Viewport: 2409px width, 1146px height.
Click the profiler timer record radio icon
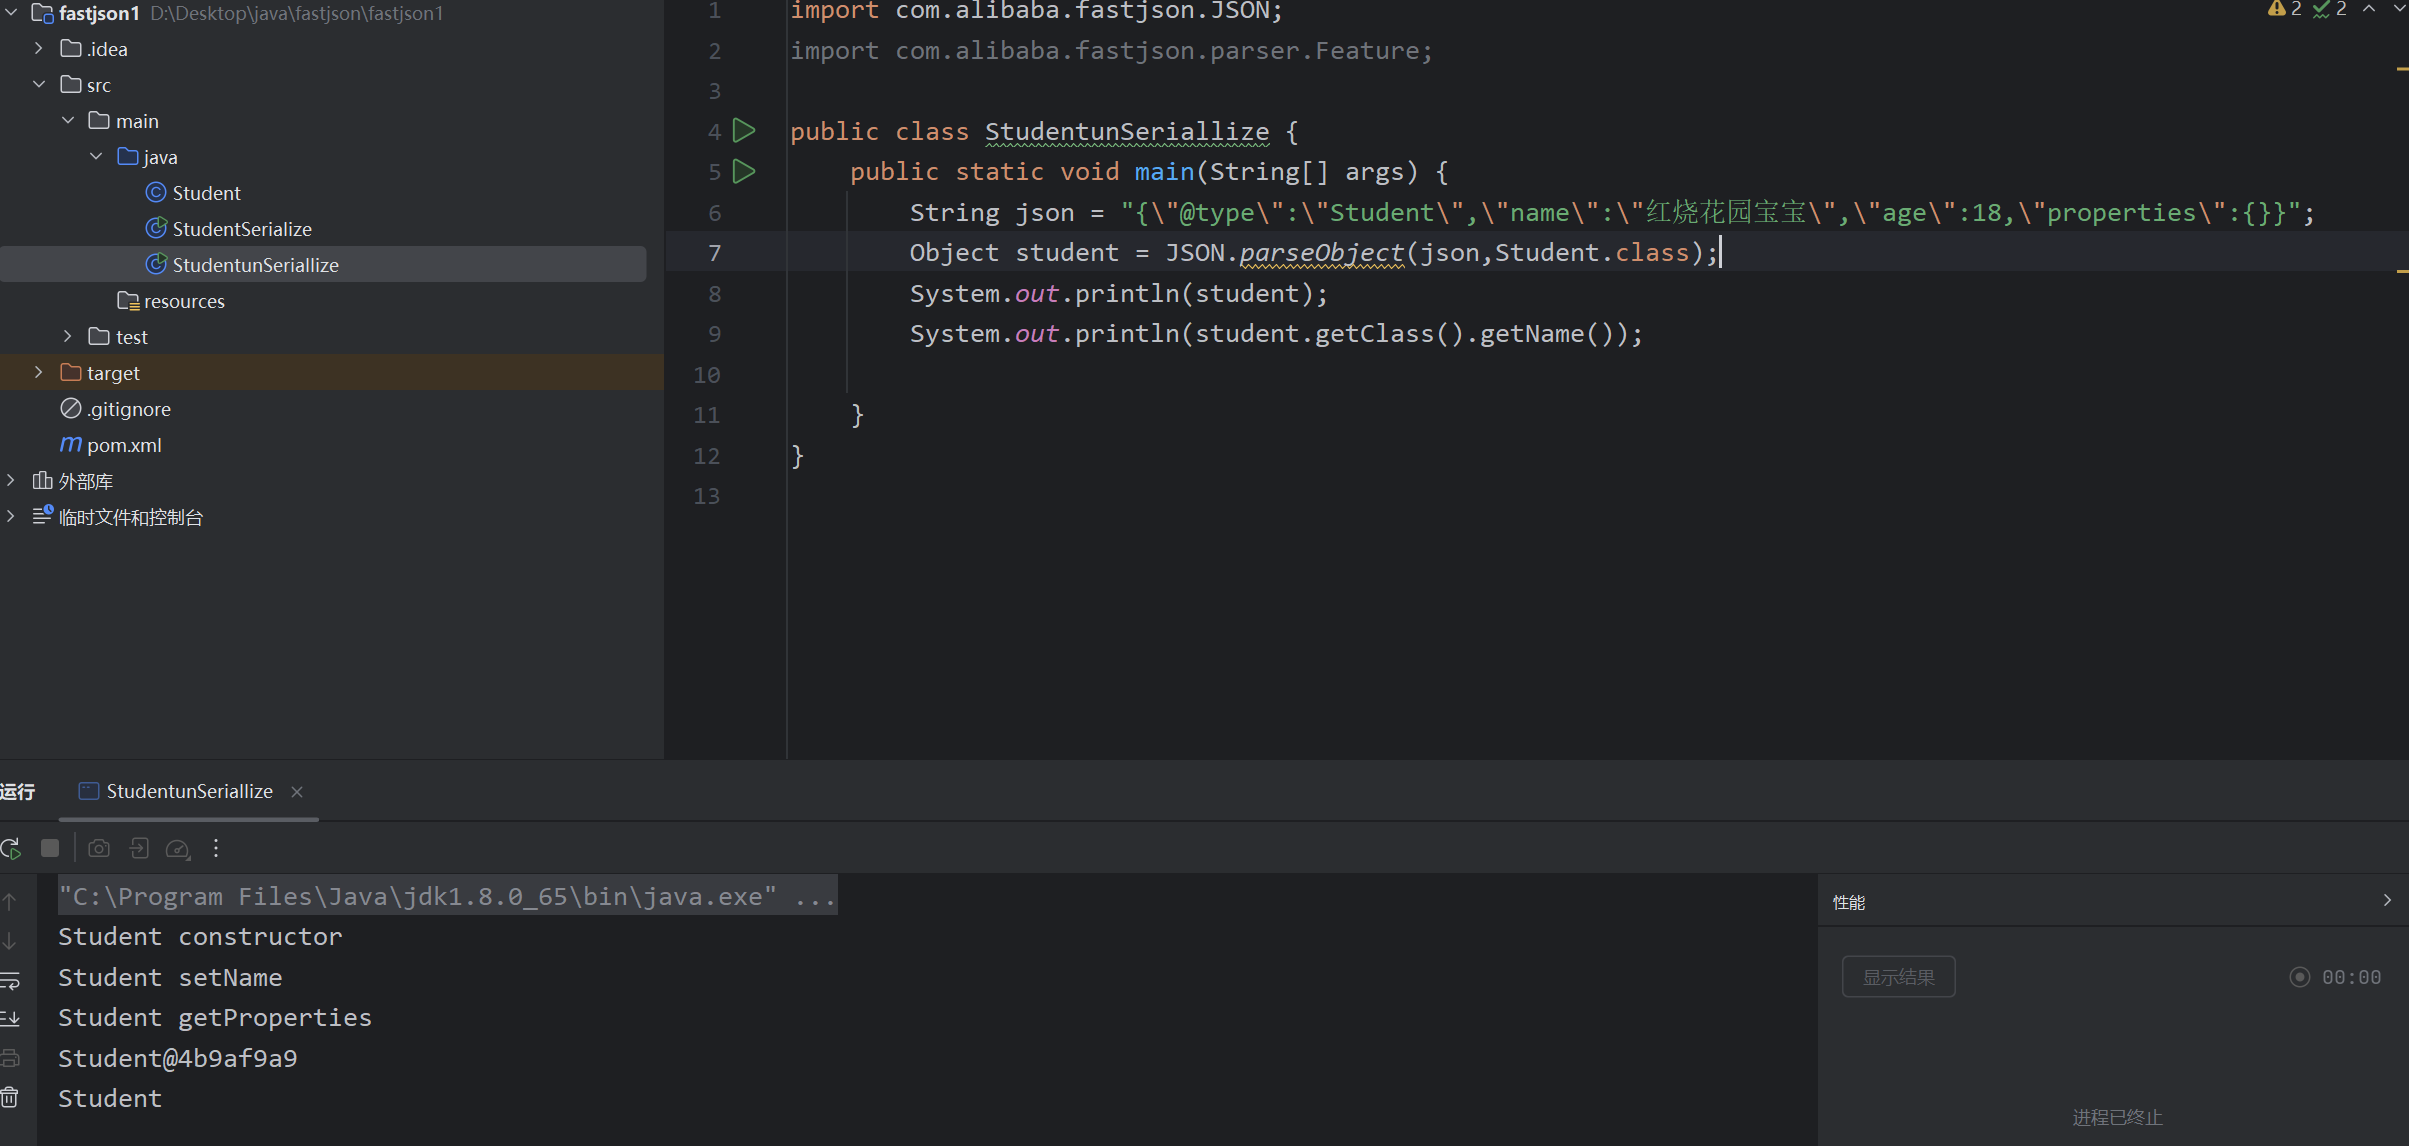(x=2299, y=977)
